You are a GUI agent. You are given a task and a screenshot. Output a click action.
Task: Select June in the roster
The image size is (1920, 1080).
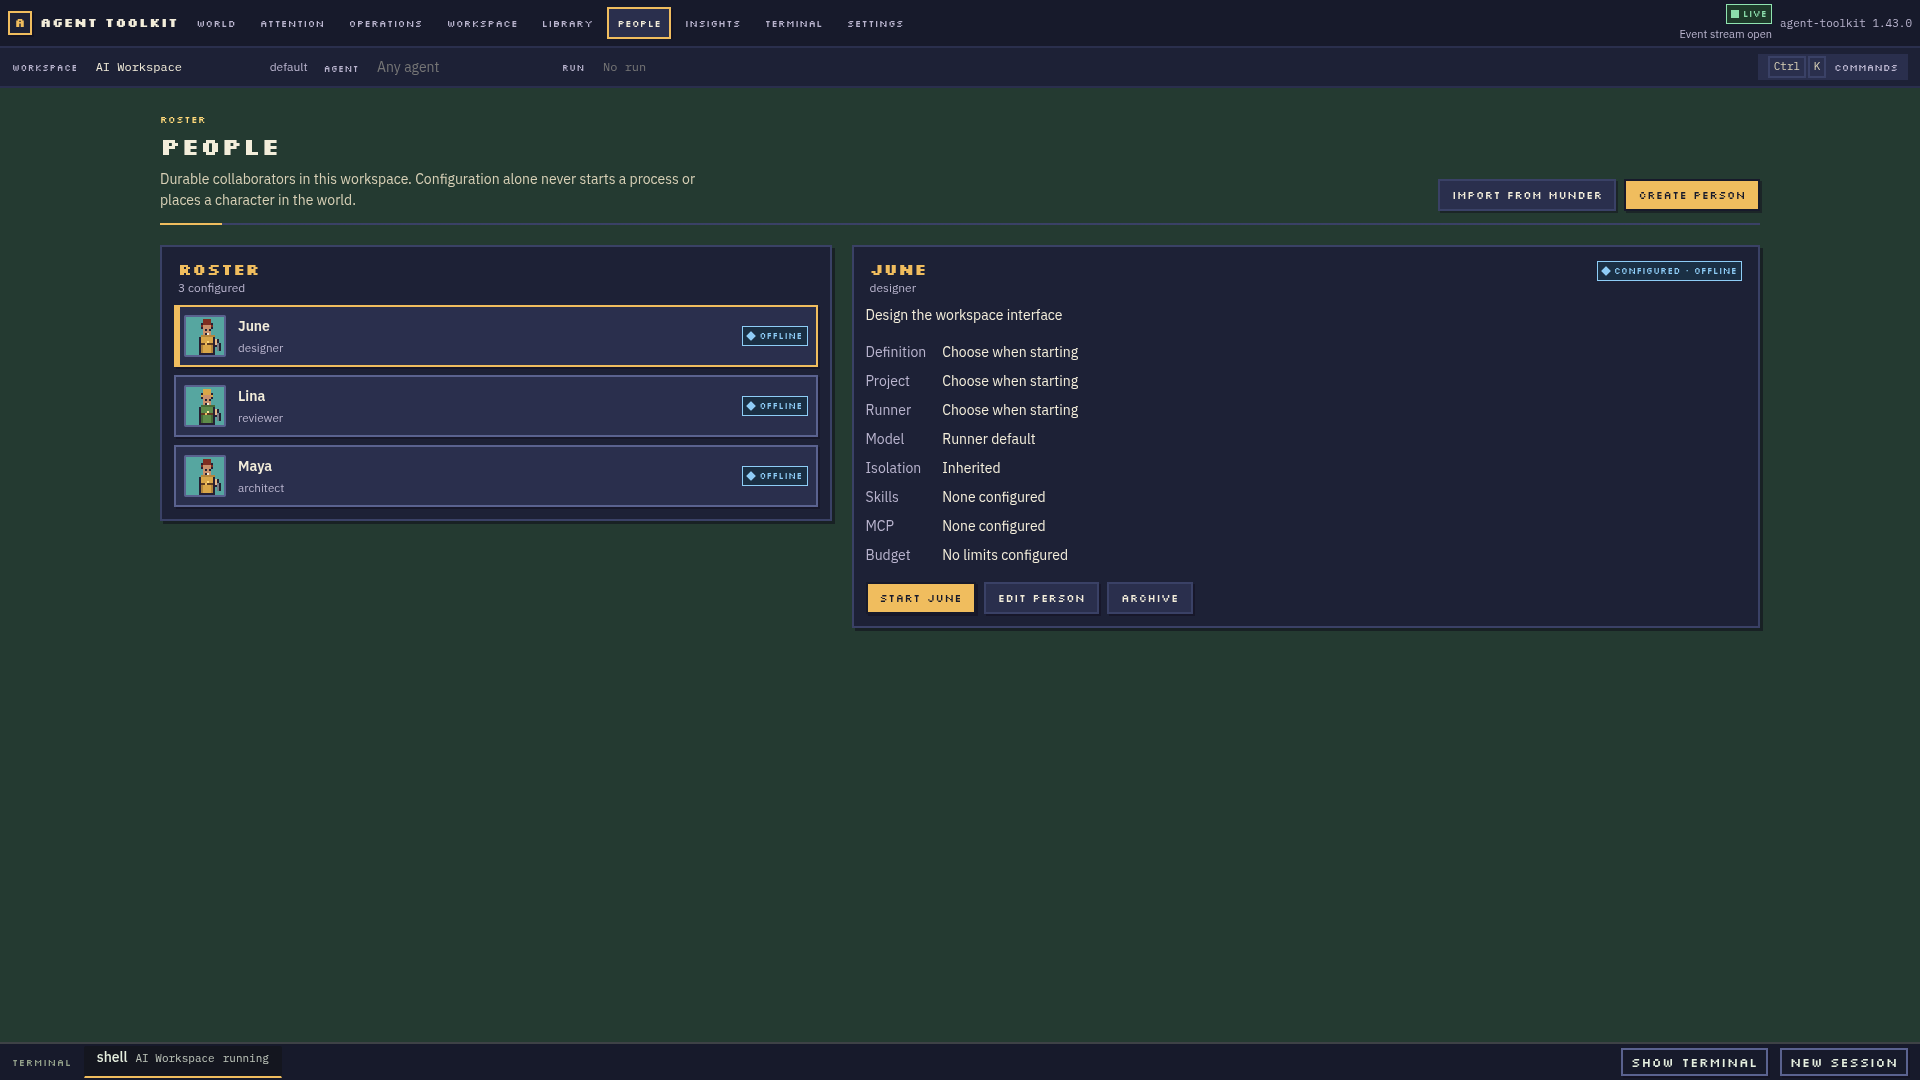(x=496, y=336)
